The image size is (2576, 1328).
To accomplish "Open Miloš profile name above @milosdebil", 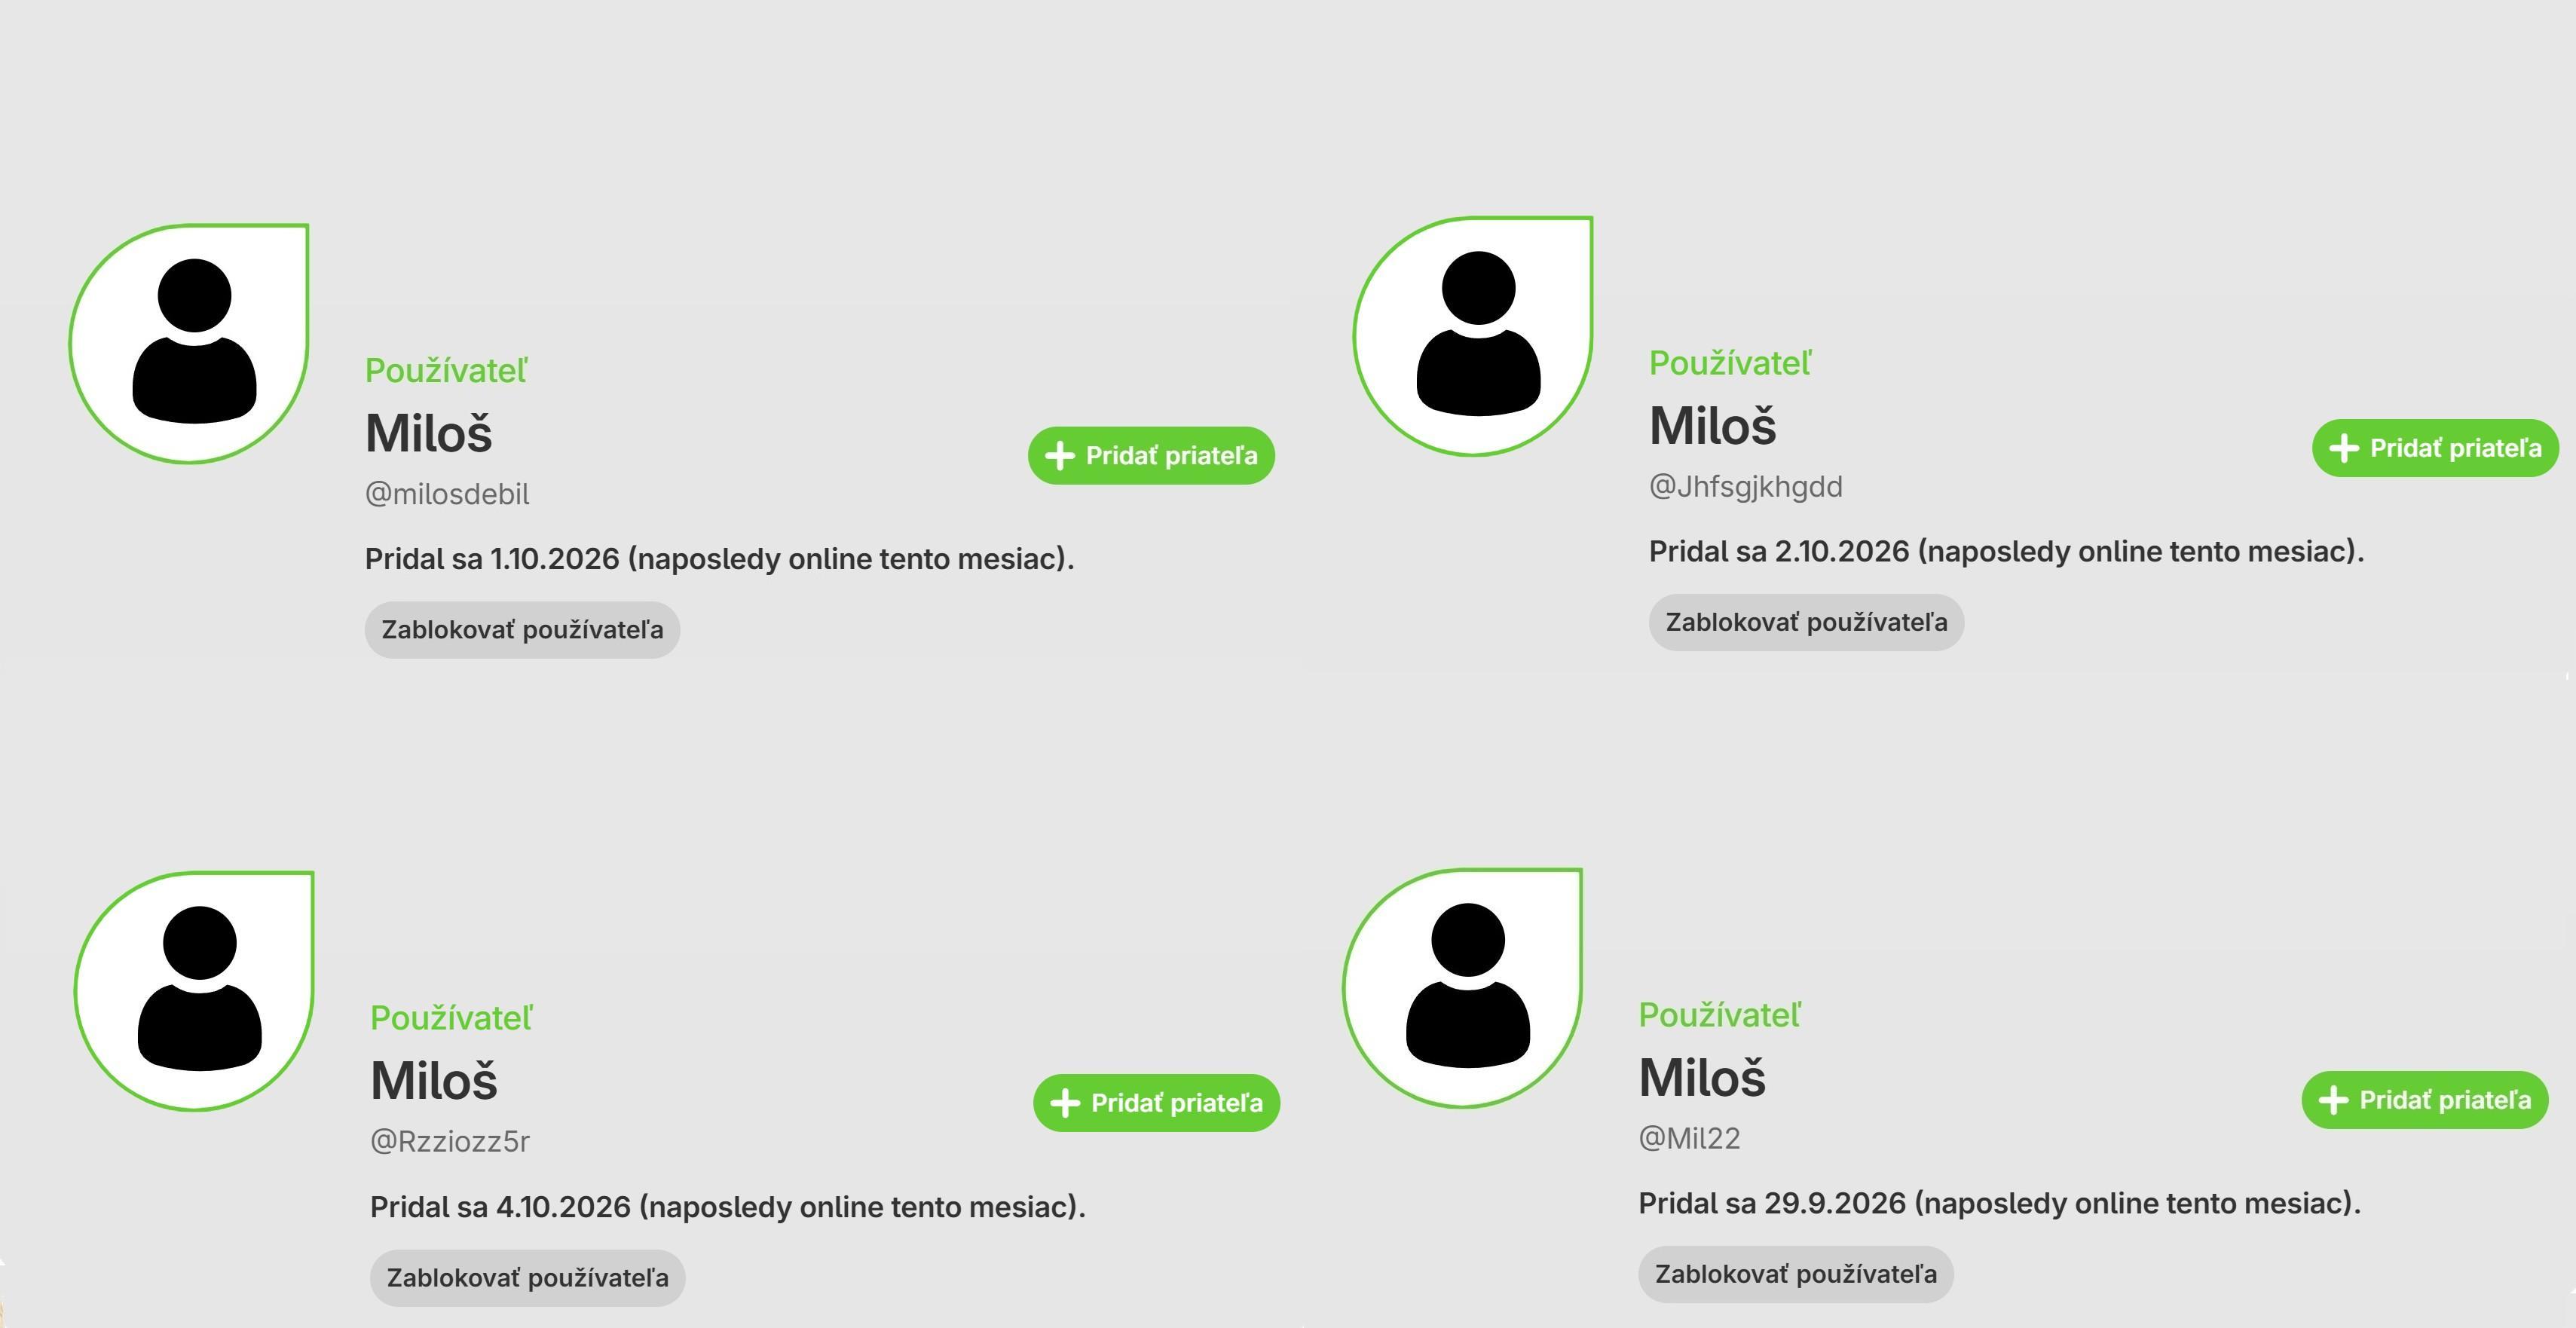I will 428,433.
